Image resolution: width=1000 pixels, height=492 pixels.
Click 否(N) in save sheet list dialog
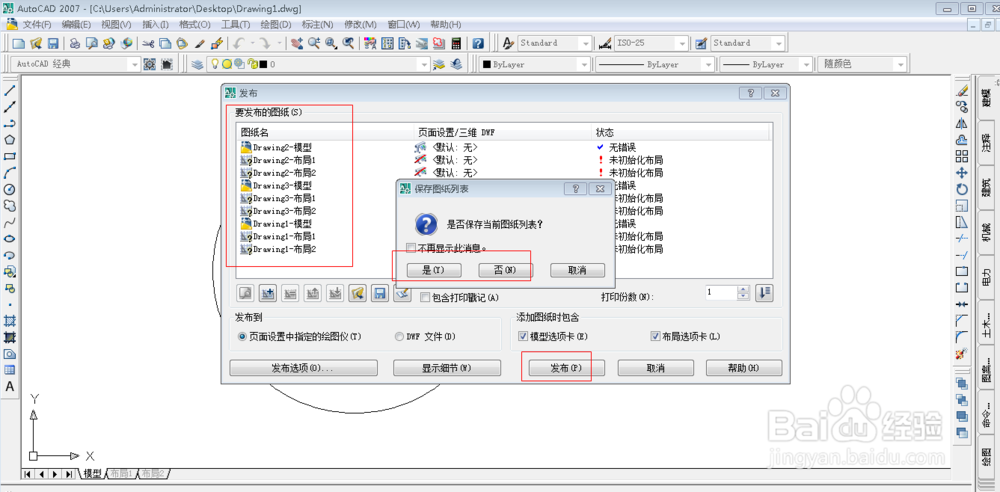coord(505,270)
